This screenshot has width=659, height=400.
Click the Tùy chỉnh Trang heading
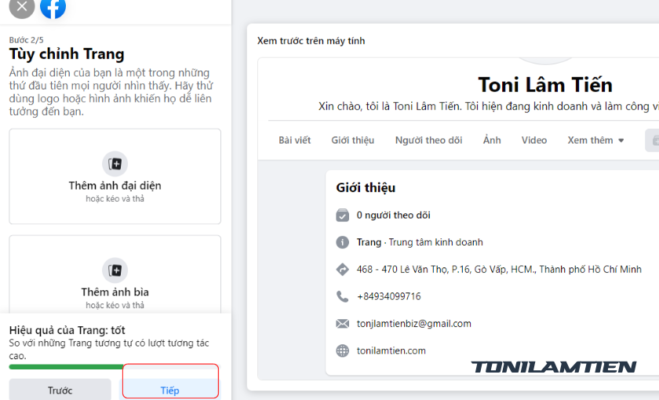click(67, 54)
